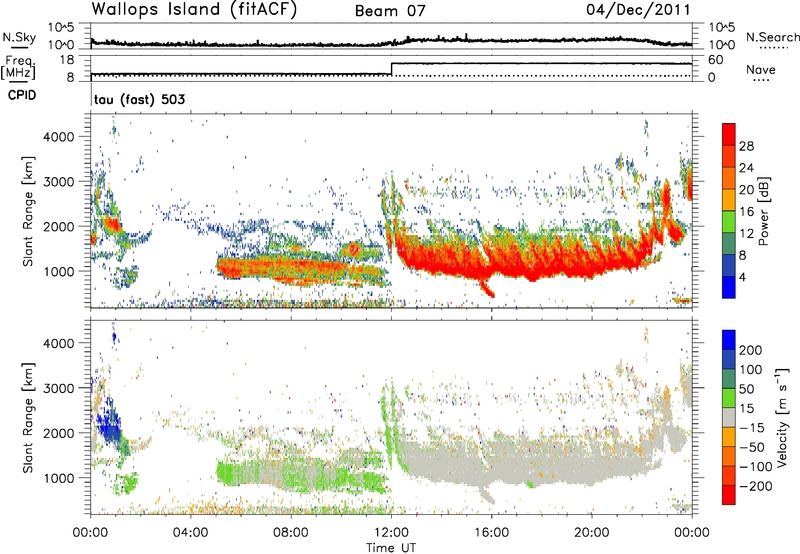Select the 'Beam 07' label

click(390, 10)
